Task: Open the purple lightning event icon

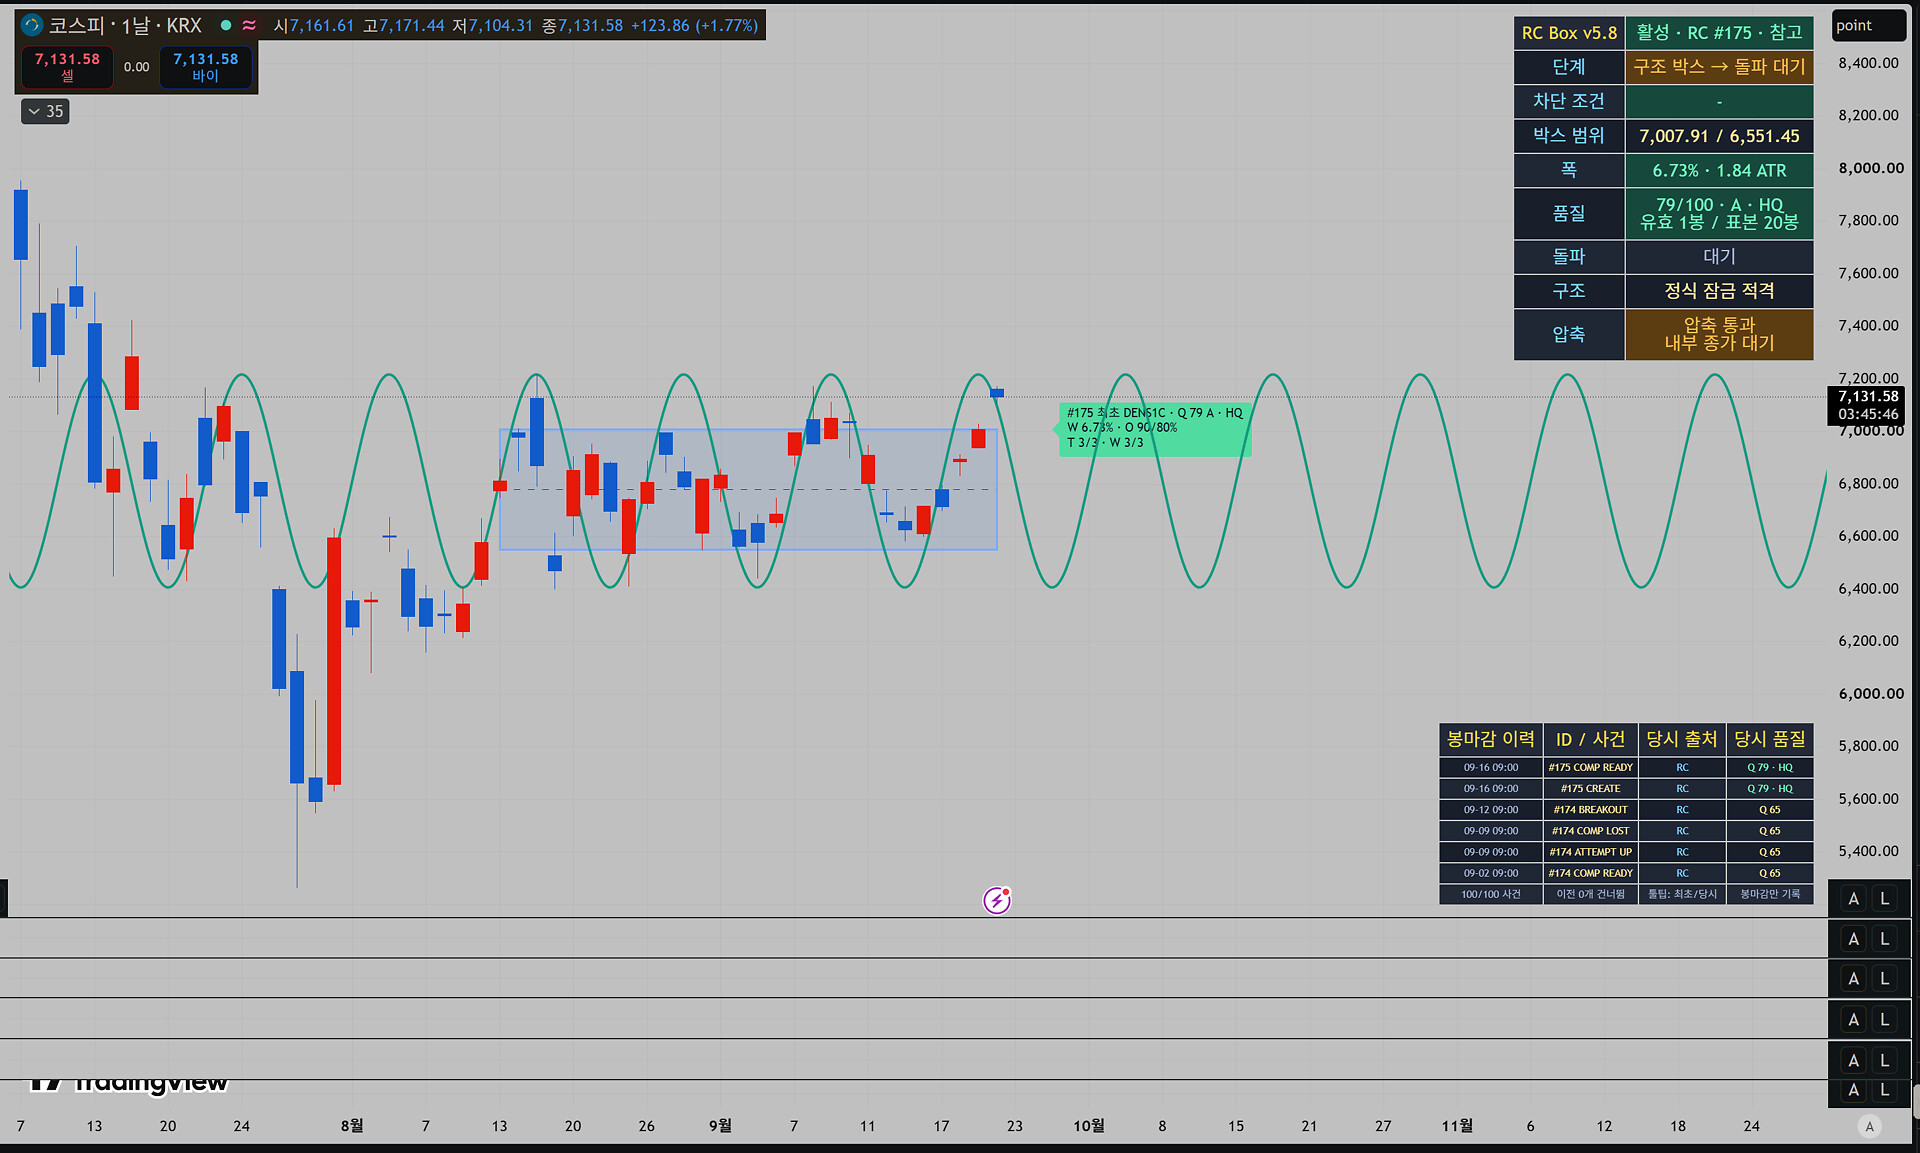Action: pyautogui.click(x=997, y=900)
